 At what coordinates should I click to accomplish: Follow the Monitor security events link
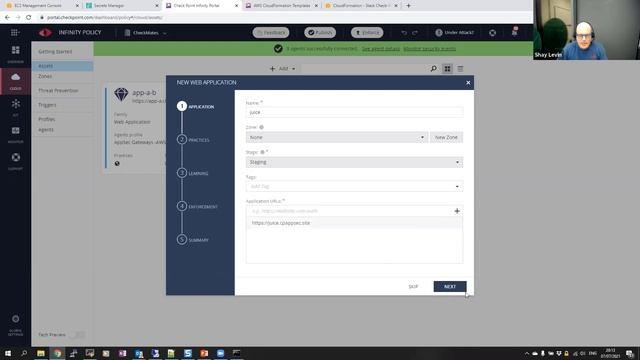(429, 49)
